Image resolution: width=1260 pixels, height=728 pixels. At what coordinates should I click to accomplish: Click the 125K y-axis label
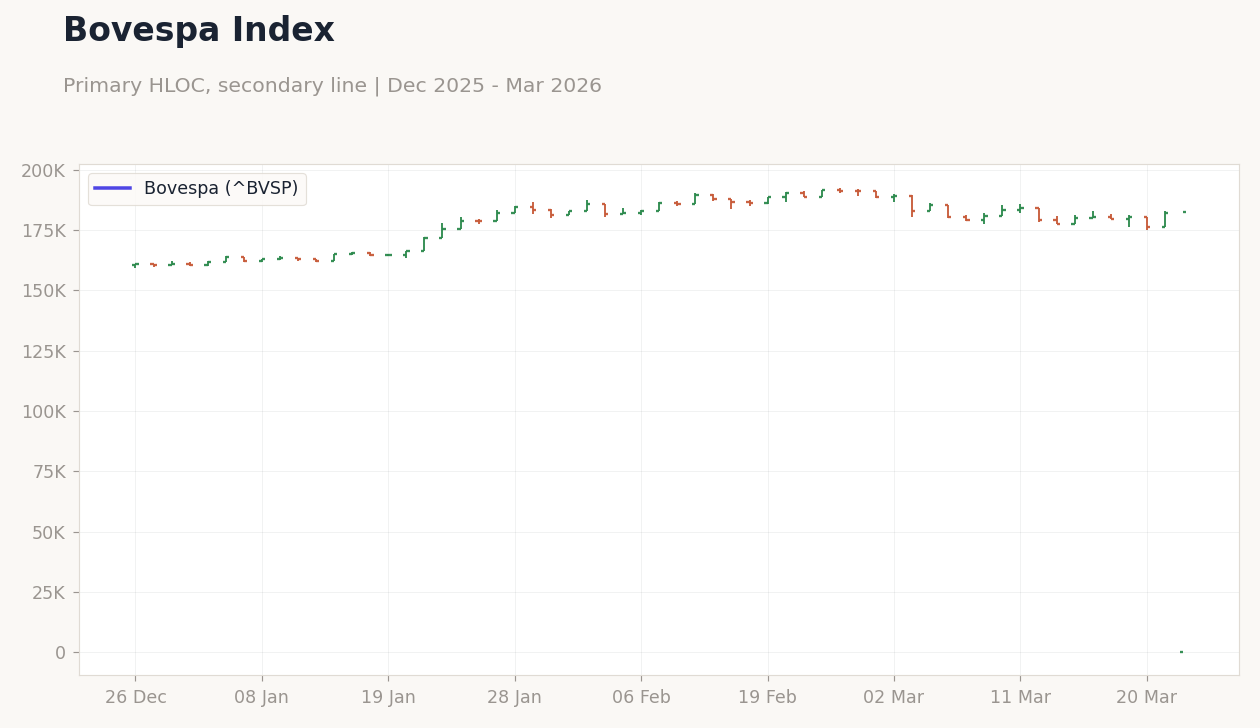[x=43, y=352]
